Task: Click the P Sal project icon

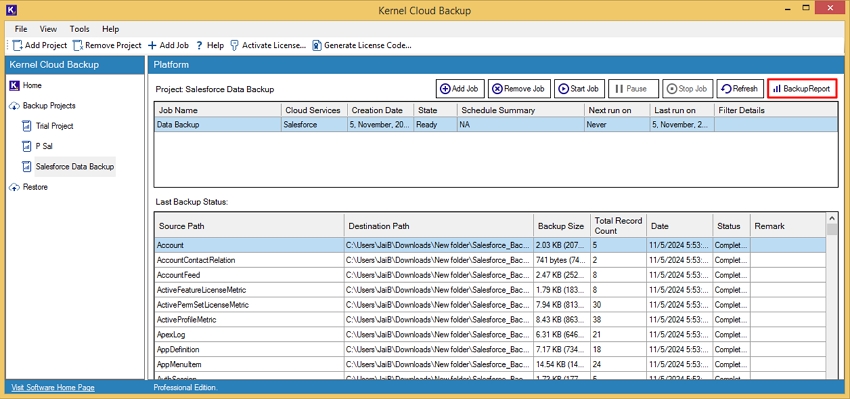Action: pyautogui.click(x=27, y=146)
